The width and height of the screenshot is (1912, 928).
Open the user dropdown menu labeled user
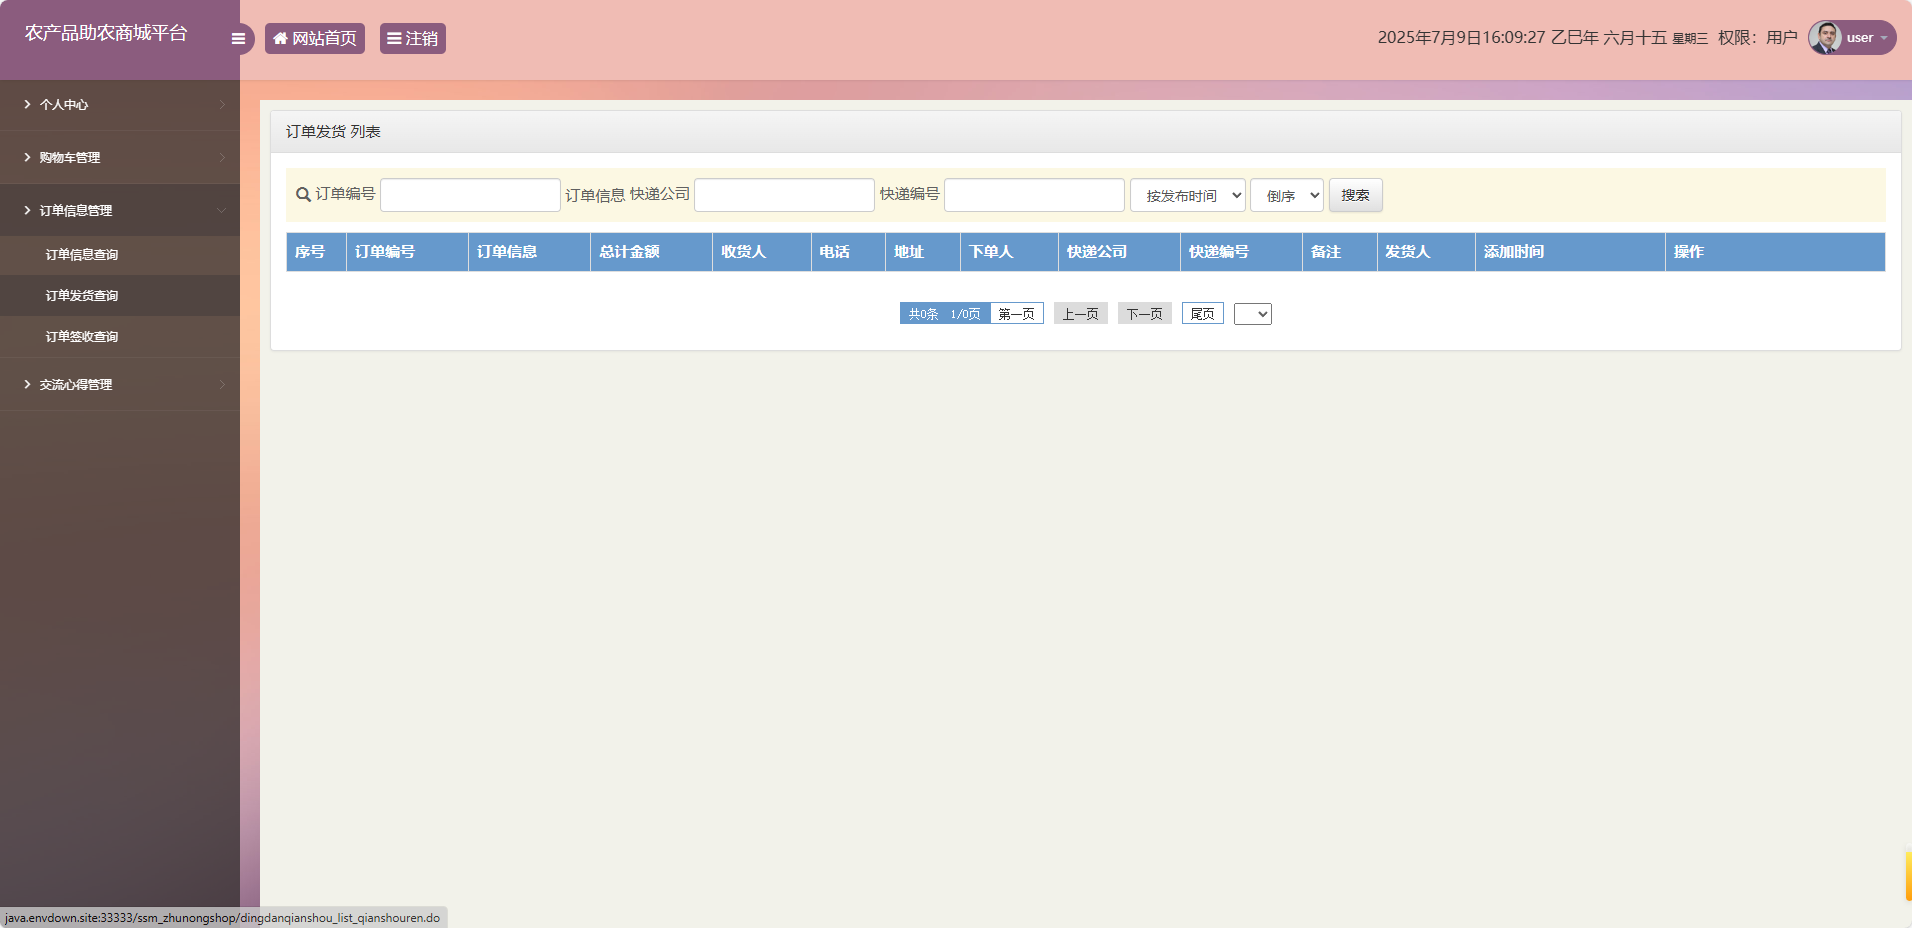pos(1862,37)
